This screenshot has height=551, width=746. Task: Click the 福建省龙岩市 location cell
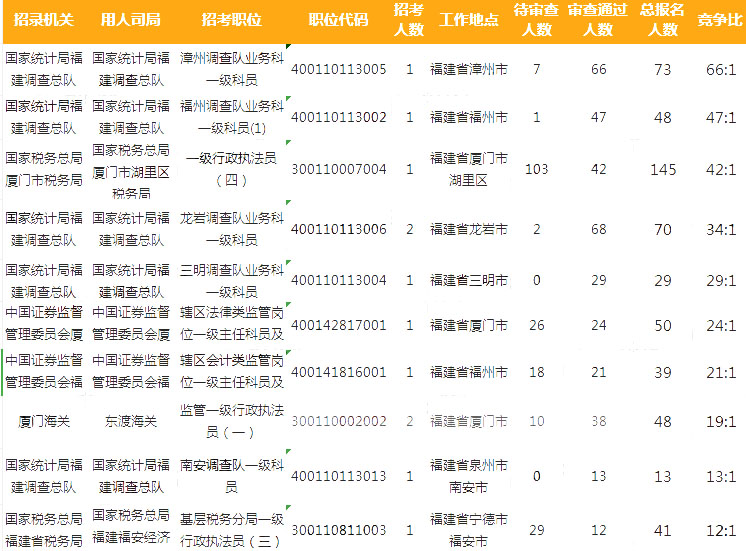[x=469, y=230]
